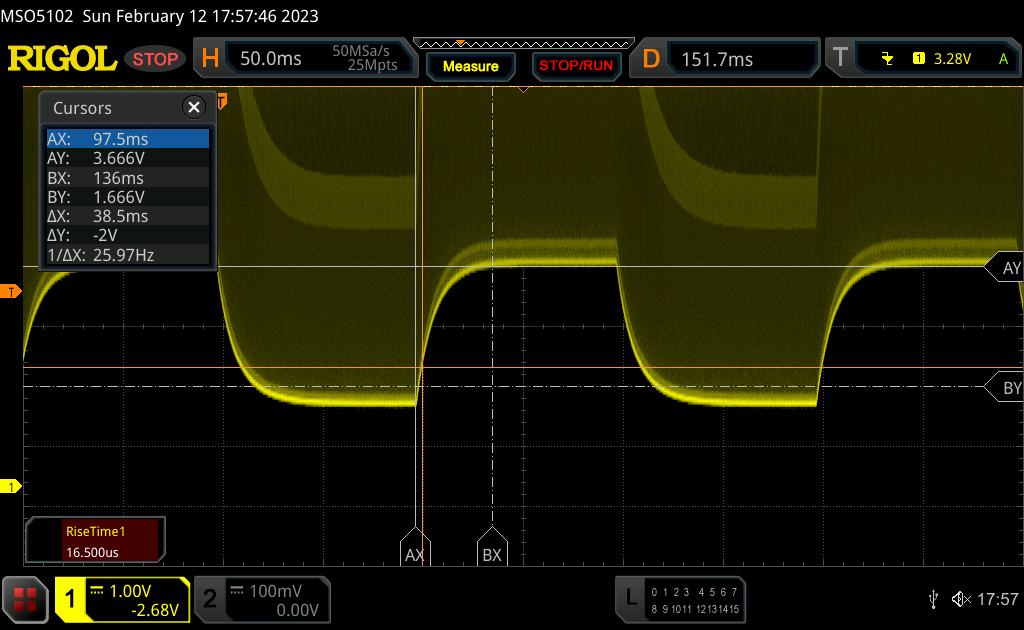The height and width of the screenshot is (630, 1024).
Task: Open horizontal timebase 50.0ms setting
Action: pos(306,58)
